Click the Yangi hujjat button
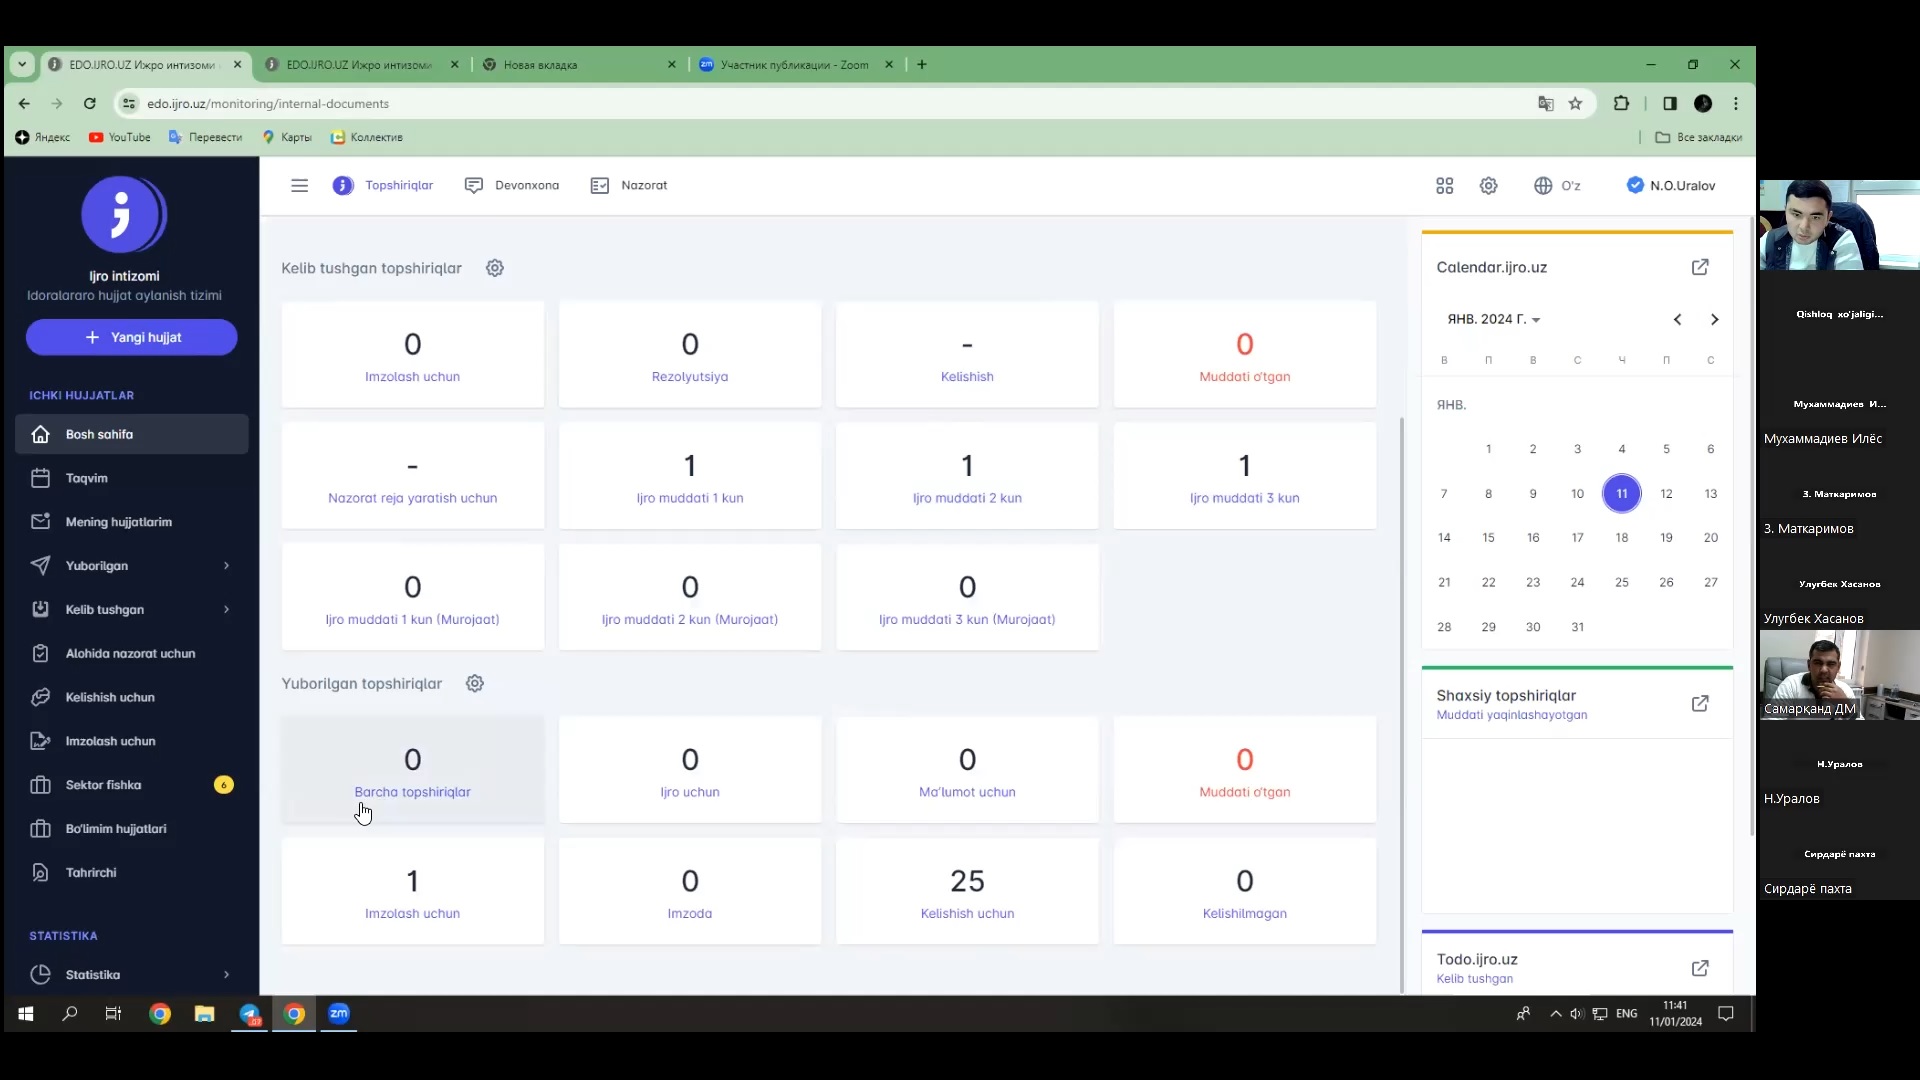 132,338
